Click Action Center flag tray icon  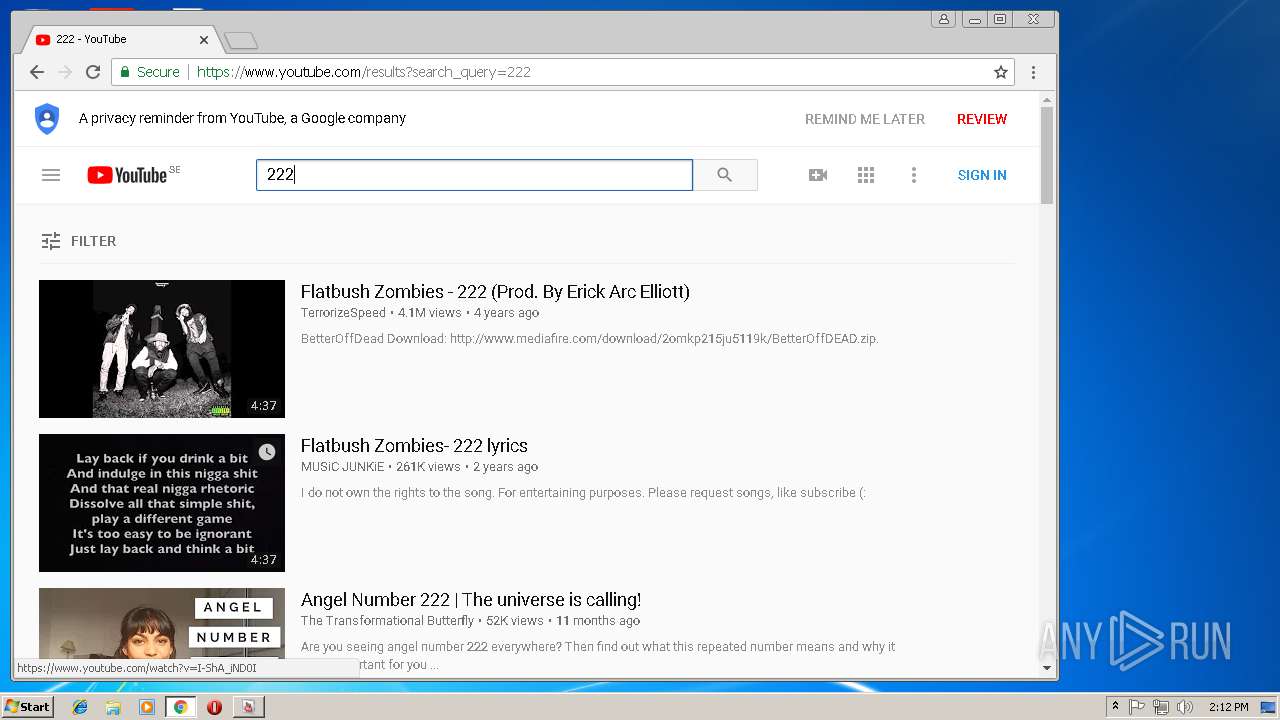tap(1138, 707)
